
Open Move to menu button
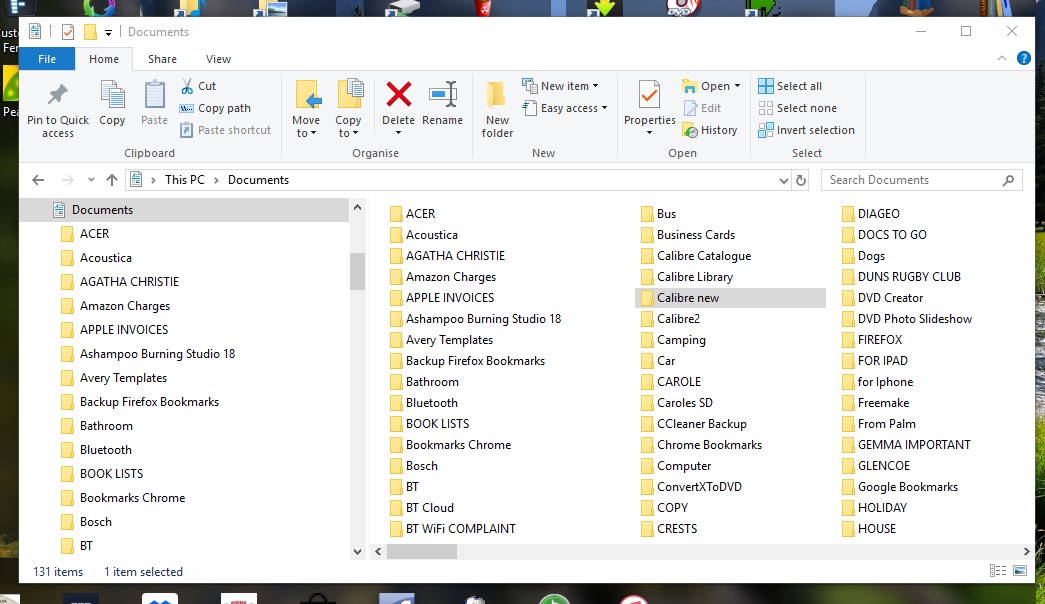pyautogui.click(x=306, y=109)
